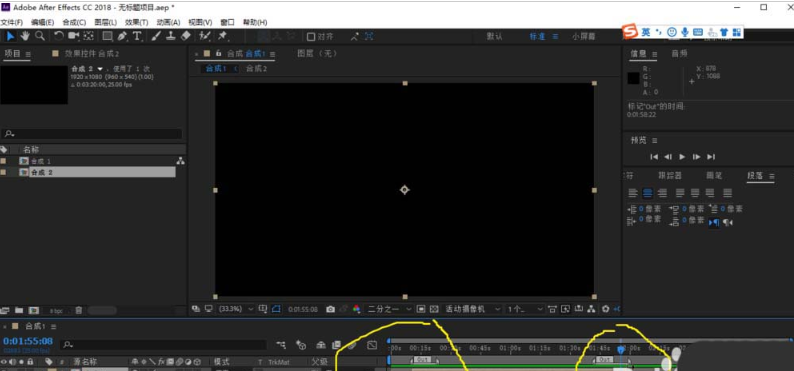
Task: Jump to the first frame in the preview
Action: (654, 157)
